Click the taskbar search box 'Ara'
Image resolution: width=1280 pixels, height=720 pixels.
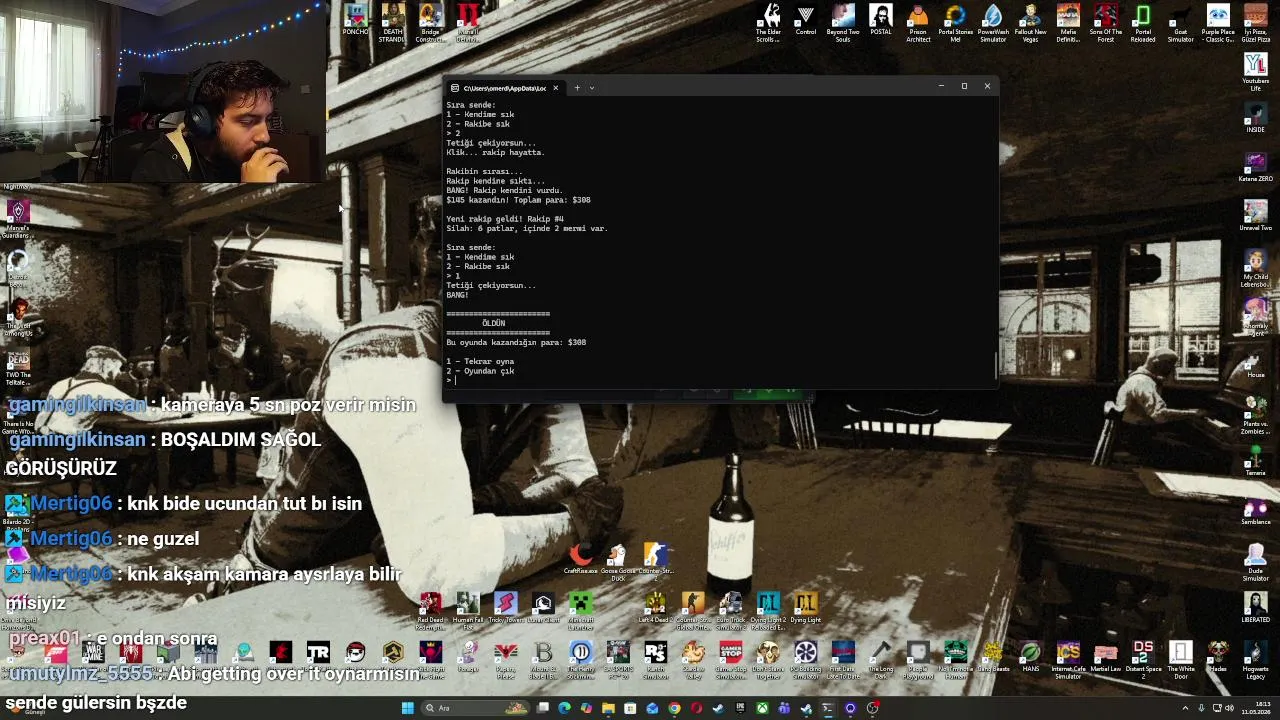click(x=475, y=708)
